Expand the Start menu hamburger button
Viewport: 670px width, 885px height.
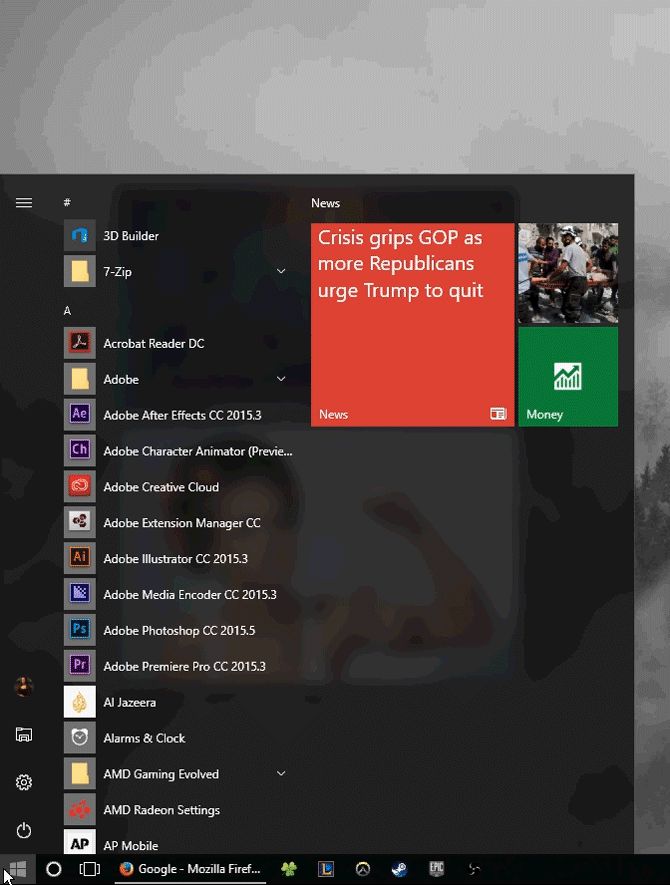[24, 203]
